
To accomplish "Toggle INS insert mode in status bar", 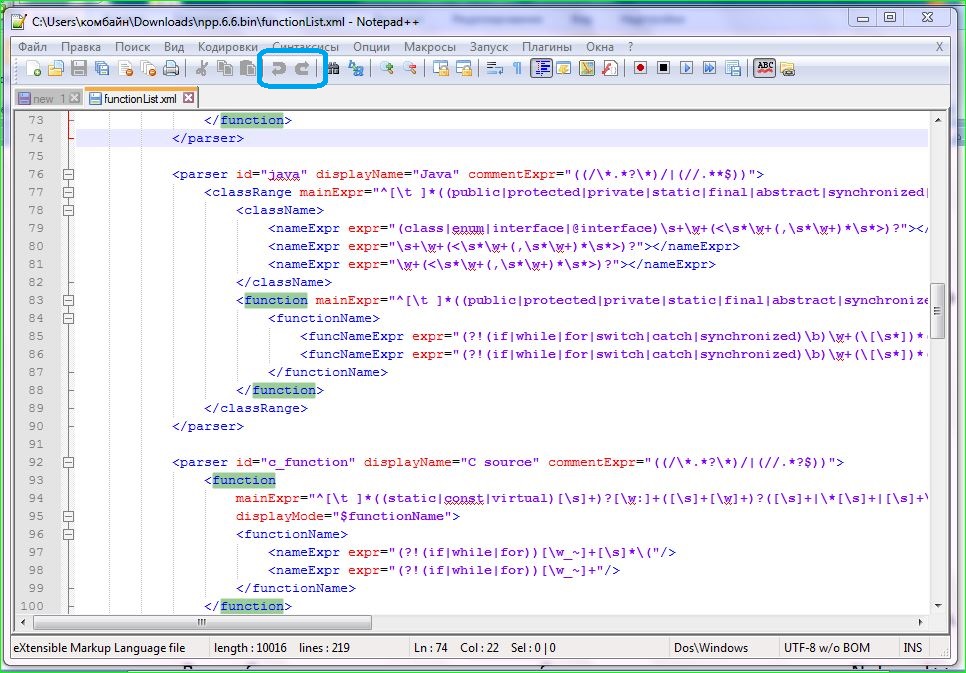I will tap(912, 648).
